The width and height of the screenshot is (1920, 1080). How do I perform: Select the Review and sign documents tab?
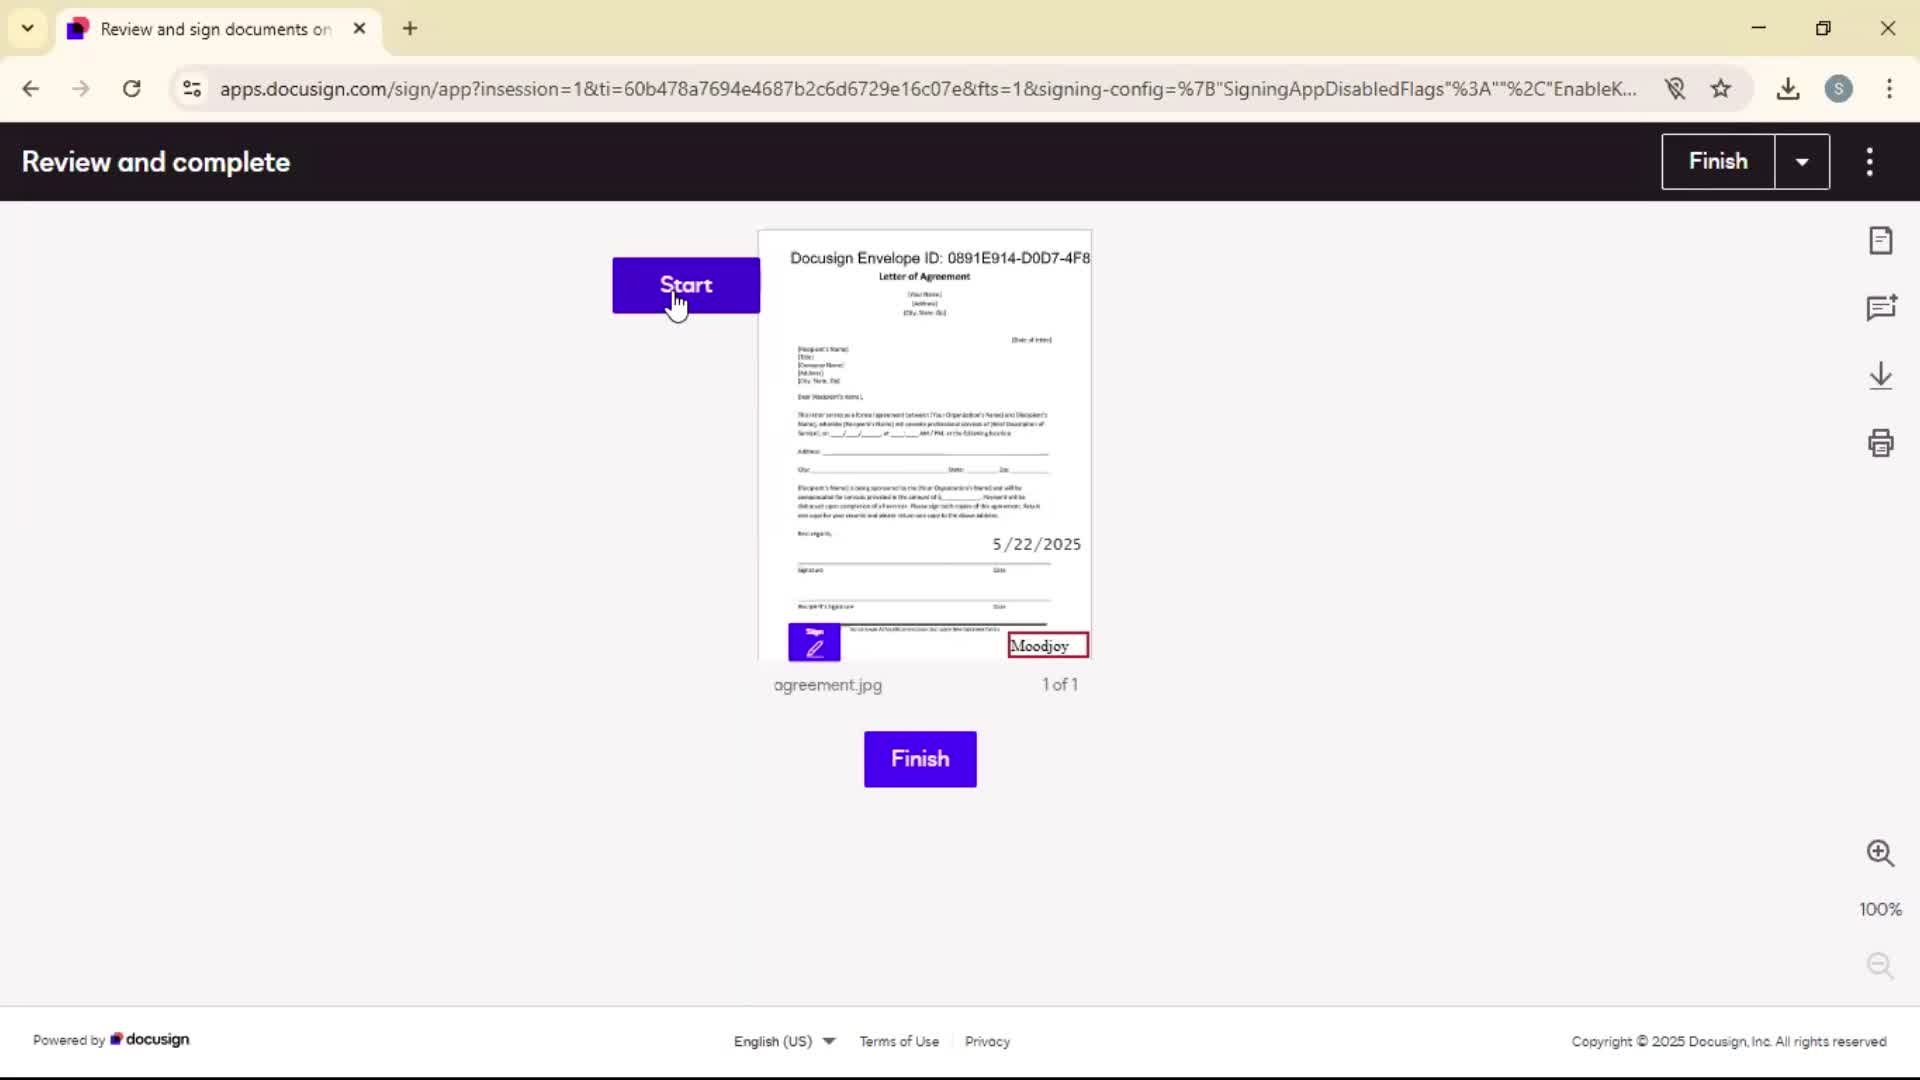pos(218,29)
